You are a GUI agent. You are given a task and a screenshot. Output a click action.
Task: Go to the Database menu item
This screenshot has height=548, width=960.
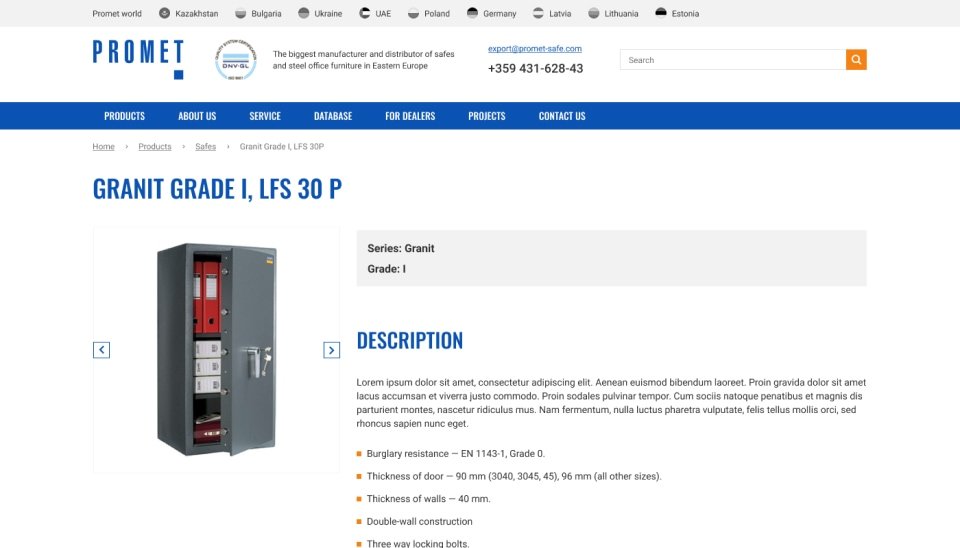(333, 116)
